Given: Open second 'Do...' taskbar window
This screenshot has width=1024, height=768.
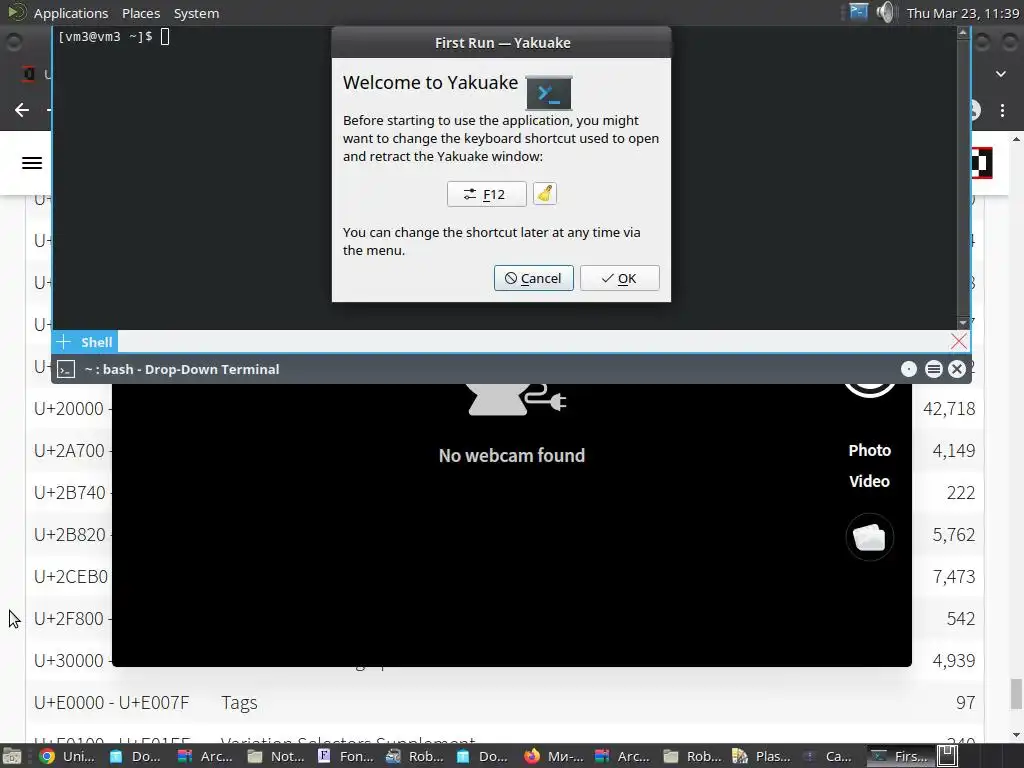Looking at the screenshot, I should (484, 756).
